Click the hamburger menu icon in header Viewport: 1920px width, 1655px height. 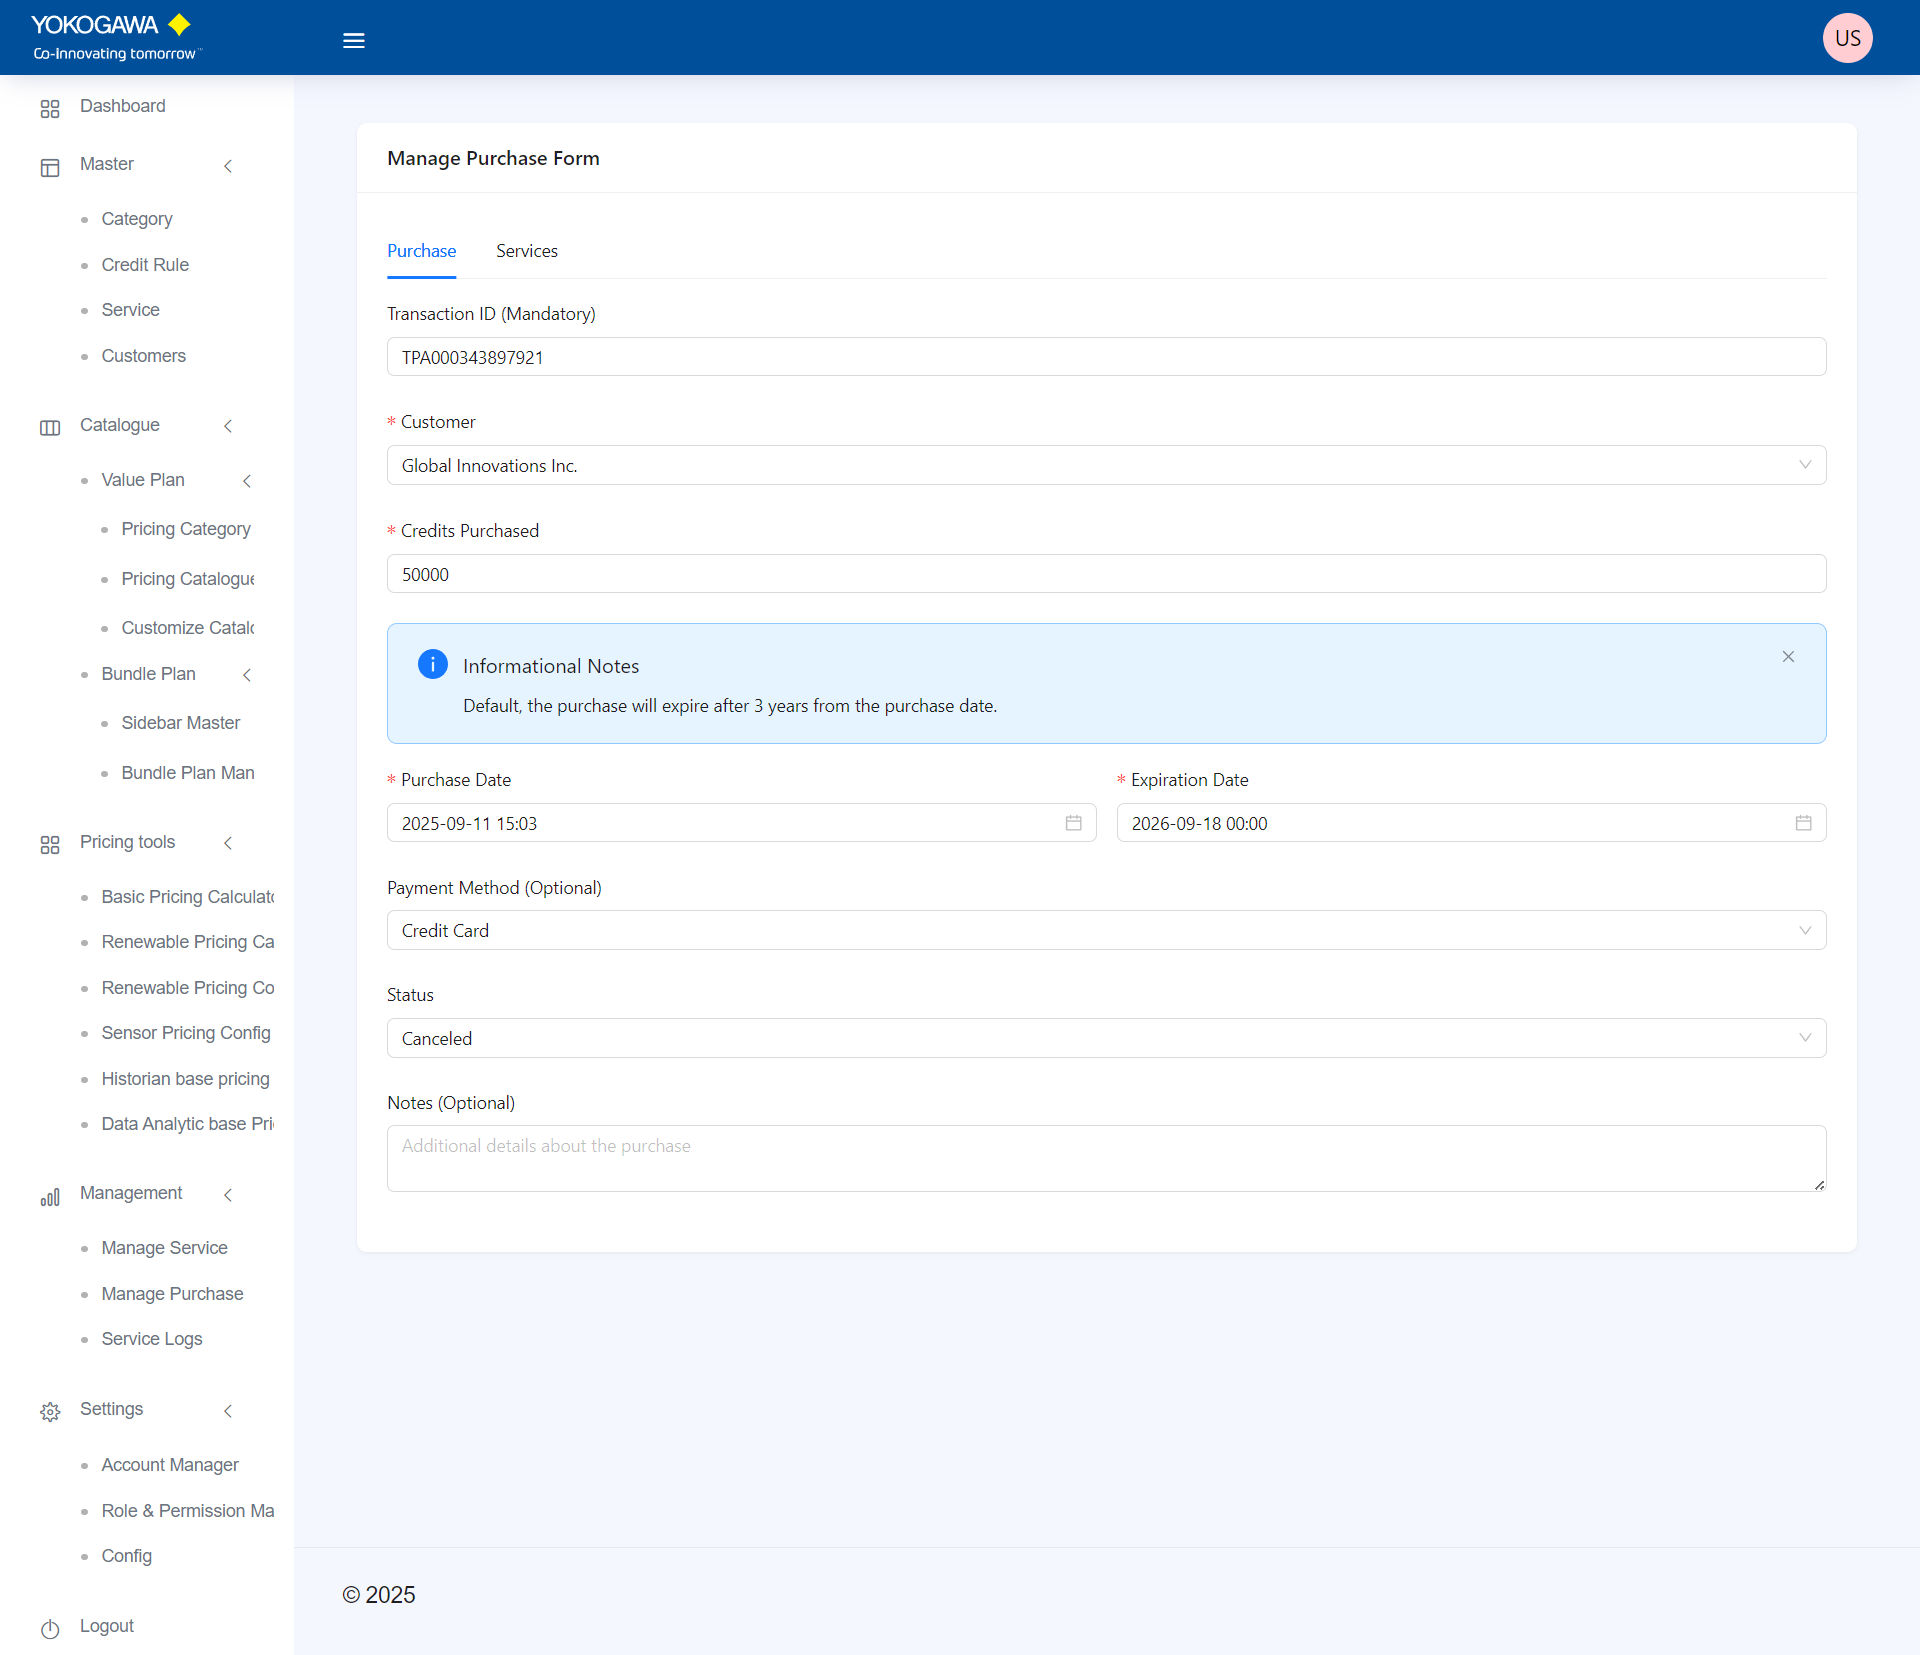pos(353,41)
